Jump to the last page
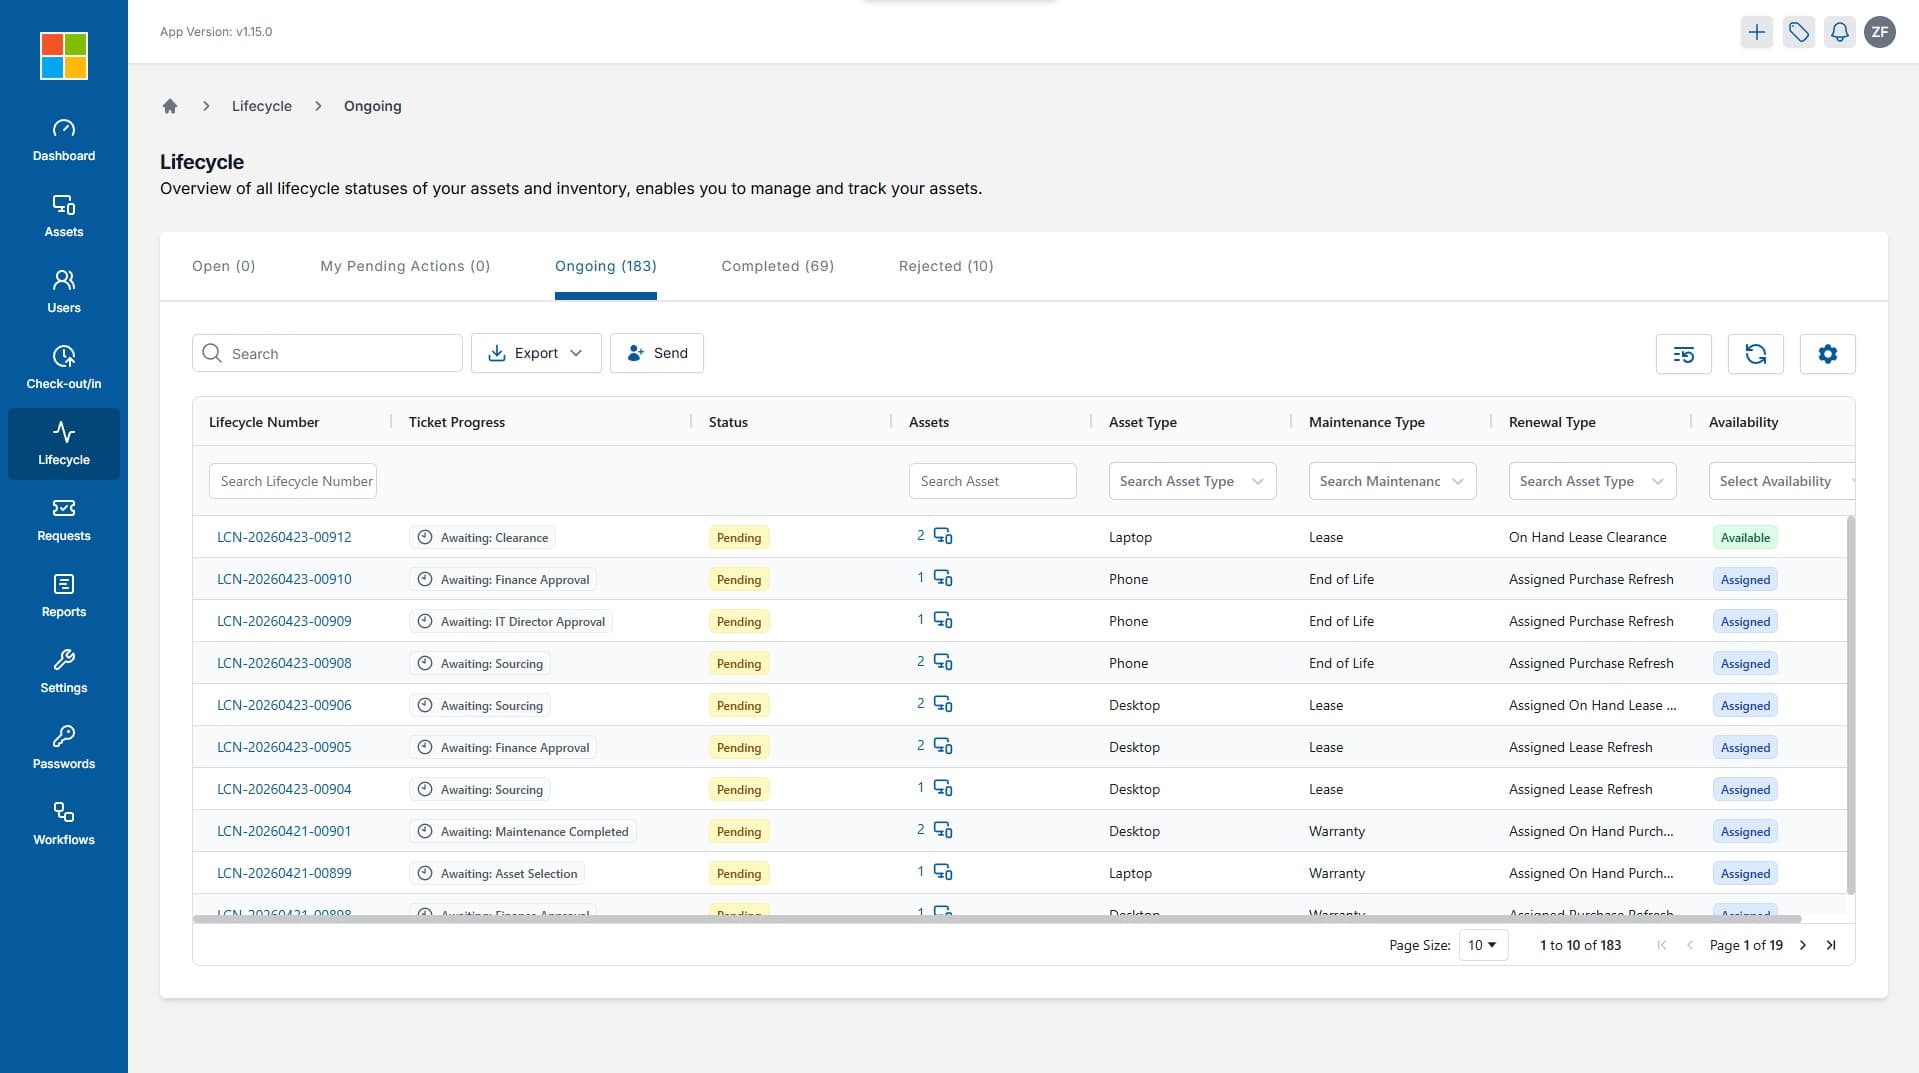Screen dimensions: 1919x1073 click(x=1831, y=945)
